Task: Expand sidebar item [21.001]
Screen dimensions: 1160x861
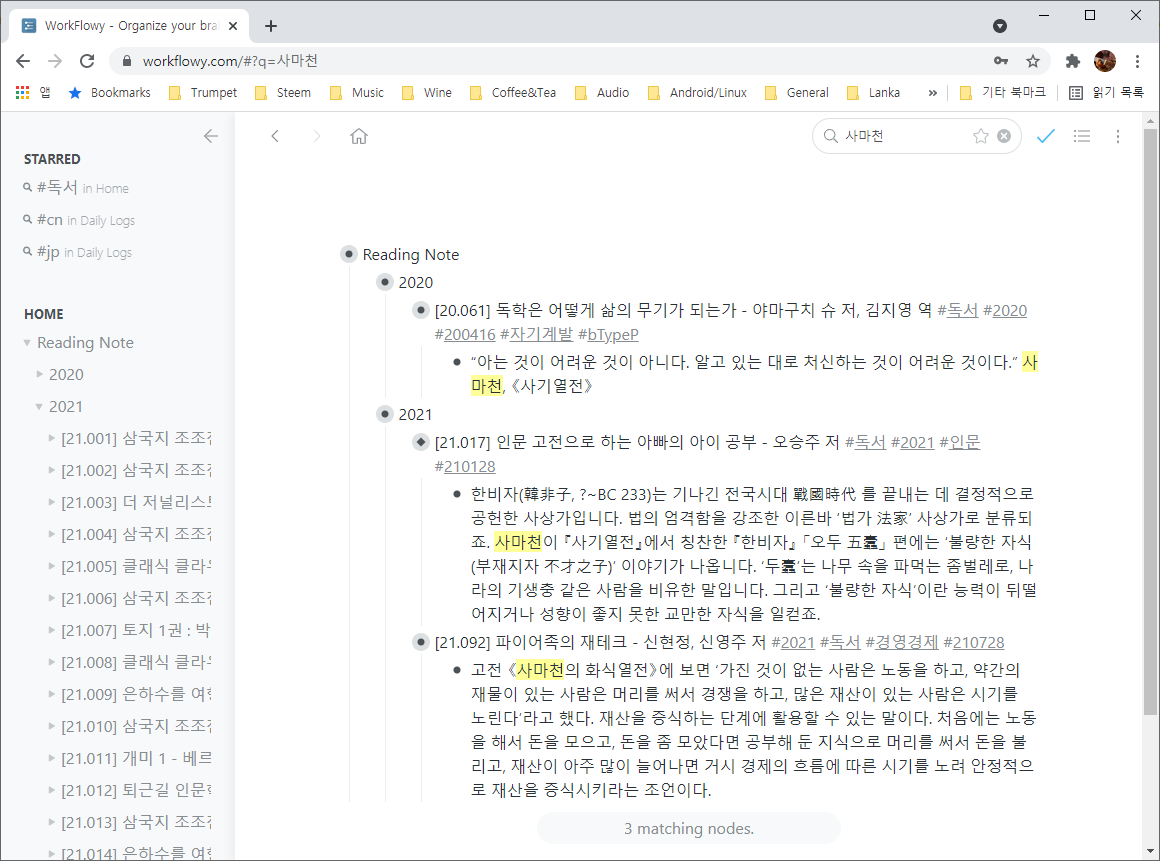Action: [x=51, y=439]
